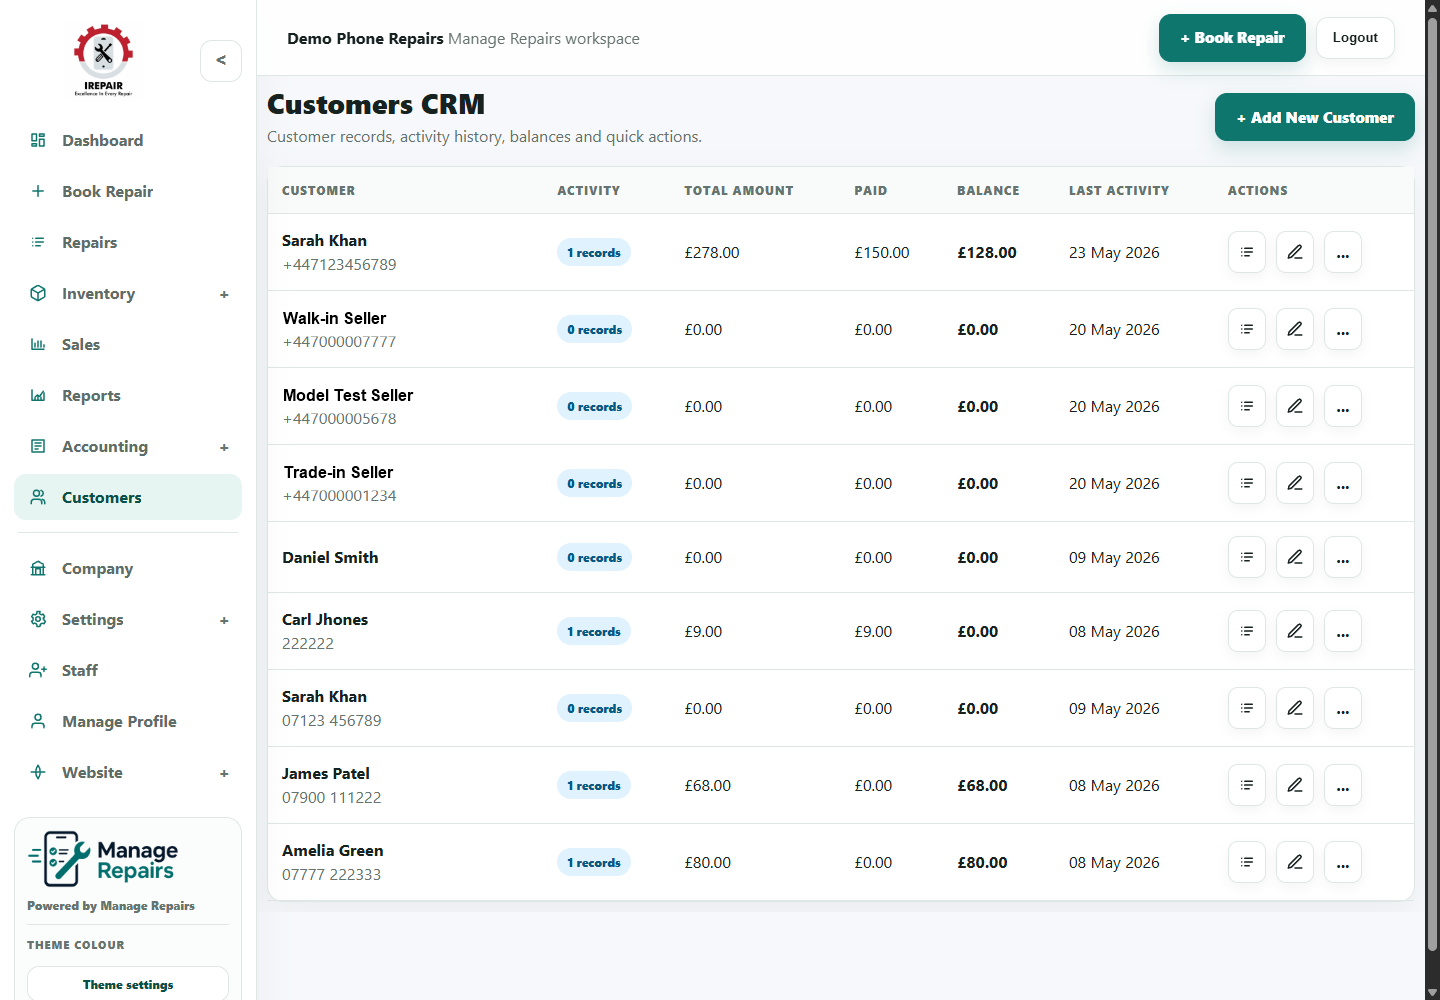This screenshot has width=1440, height=1000.
Task: Expand the Settings submenu
Action: (224, 620)
